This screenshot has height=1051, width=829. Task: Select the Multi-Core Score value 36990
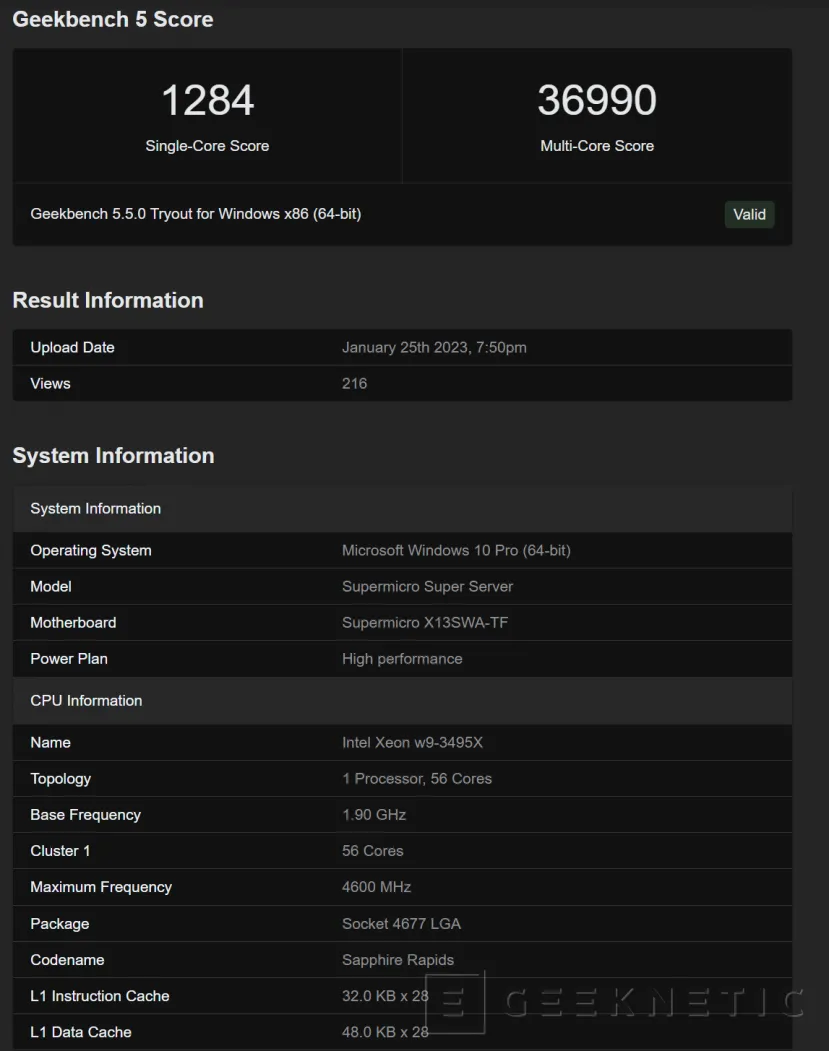pos(596,101)
